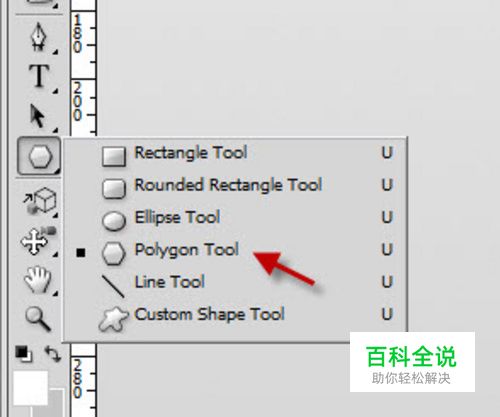Screen dimensions: 500x417
Task: Choose Polygon Tool from flyout
Action: [235, 250]
